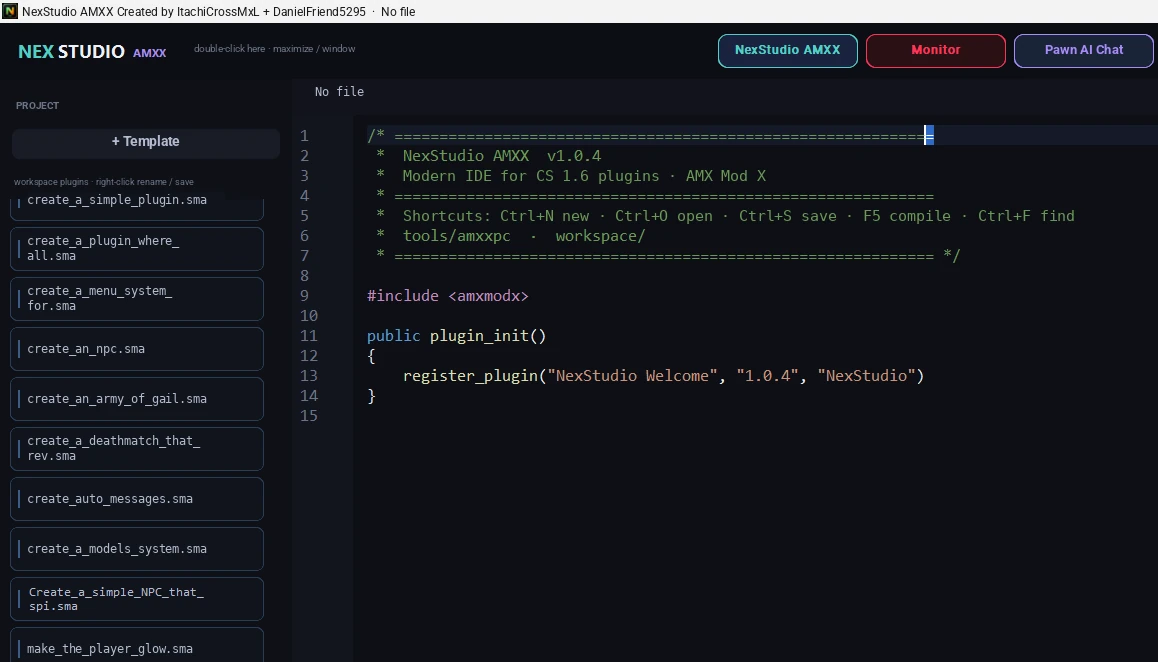The image size is (1158, 662).
Task: Click the workspace plugins hint text
Action: click(x=103, y=182)
